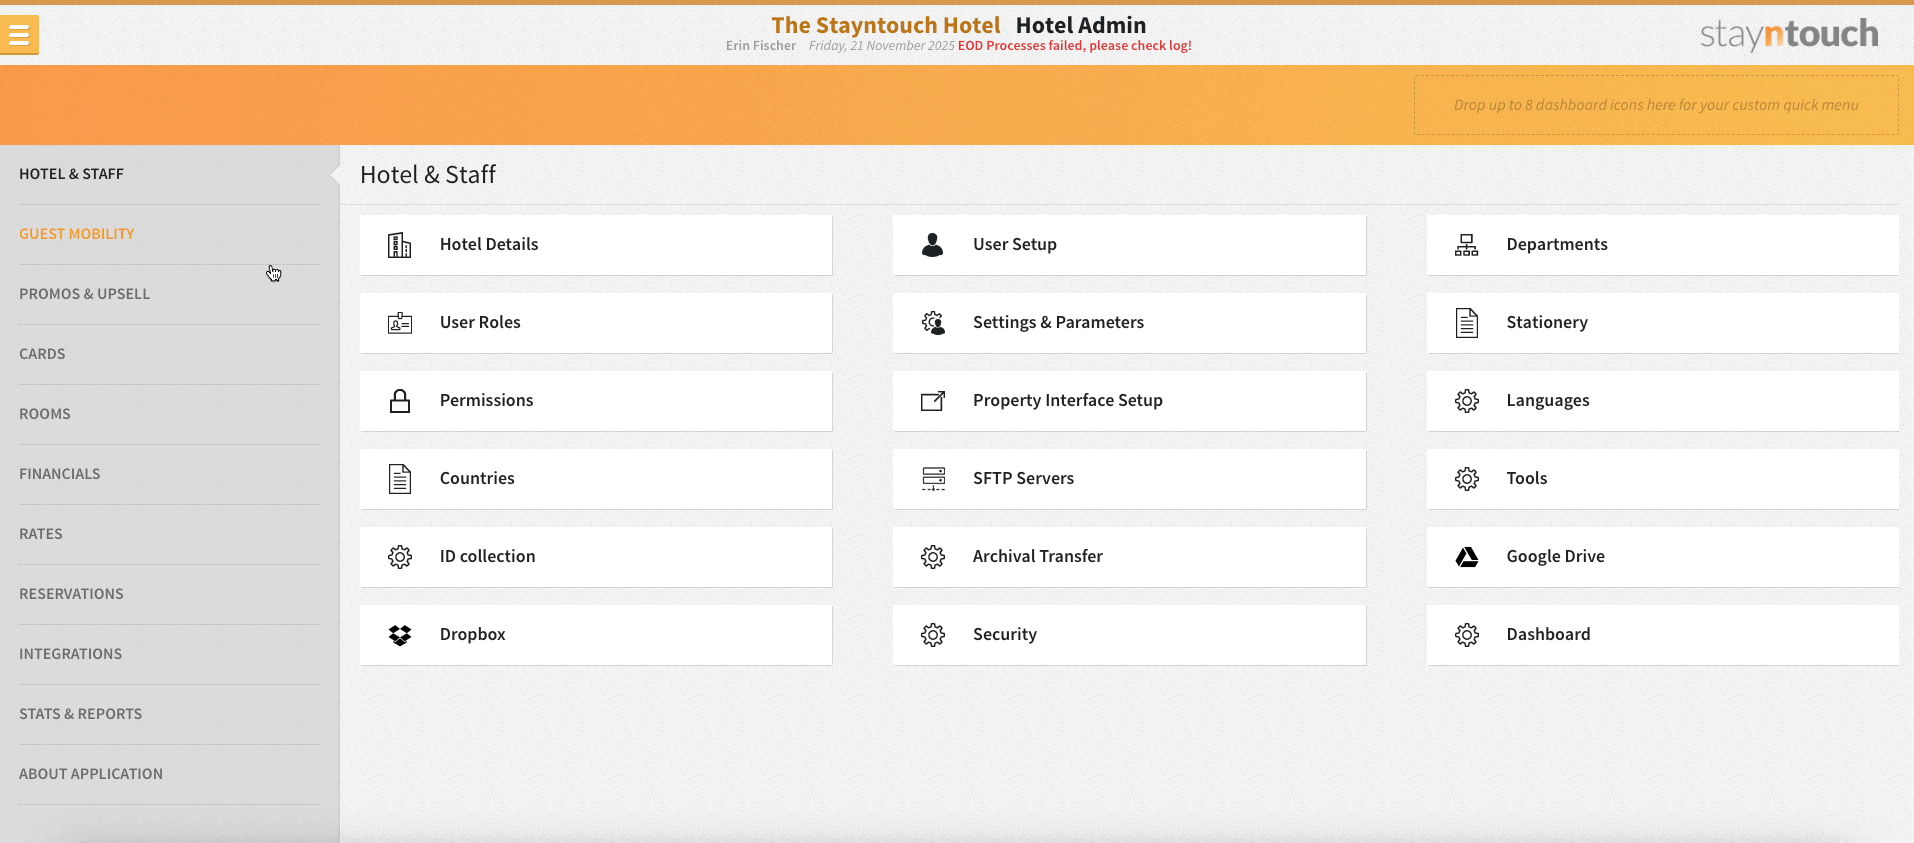Viewport: 1914px width, 843px height.
Task: Click the Countries document icon
Action: pos(400,479)
